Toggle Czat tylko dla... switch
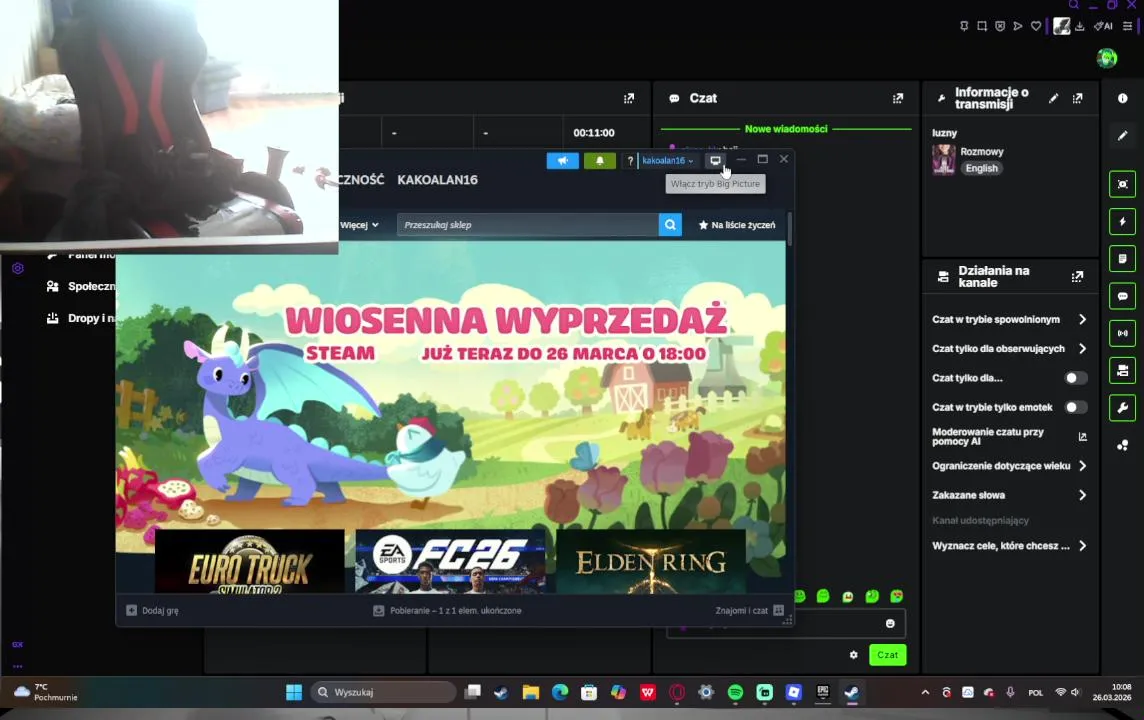Image resolution: width=1144 pixels, height=720 pixels. 1075,378
